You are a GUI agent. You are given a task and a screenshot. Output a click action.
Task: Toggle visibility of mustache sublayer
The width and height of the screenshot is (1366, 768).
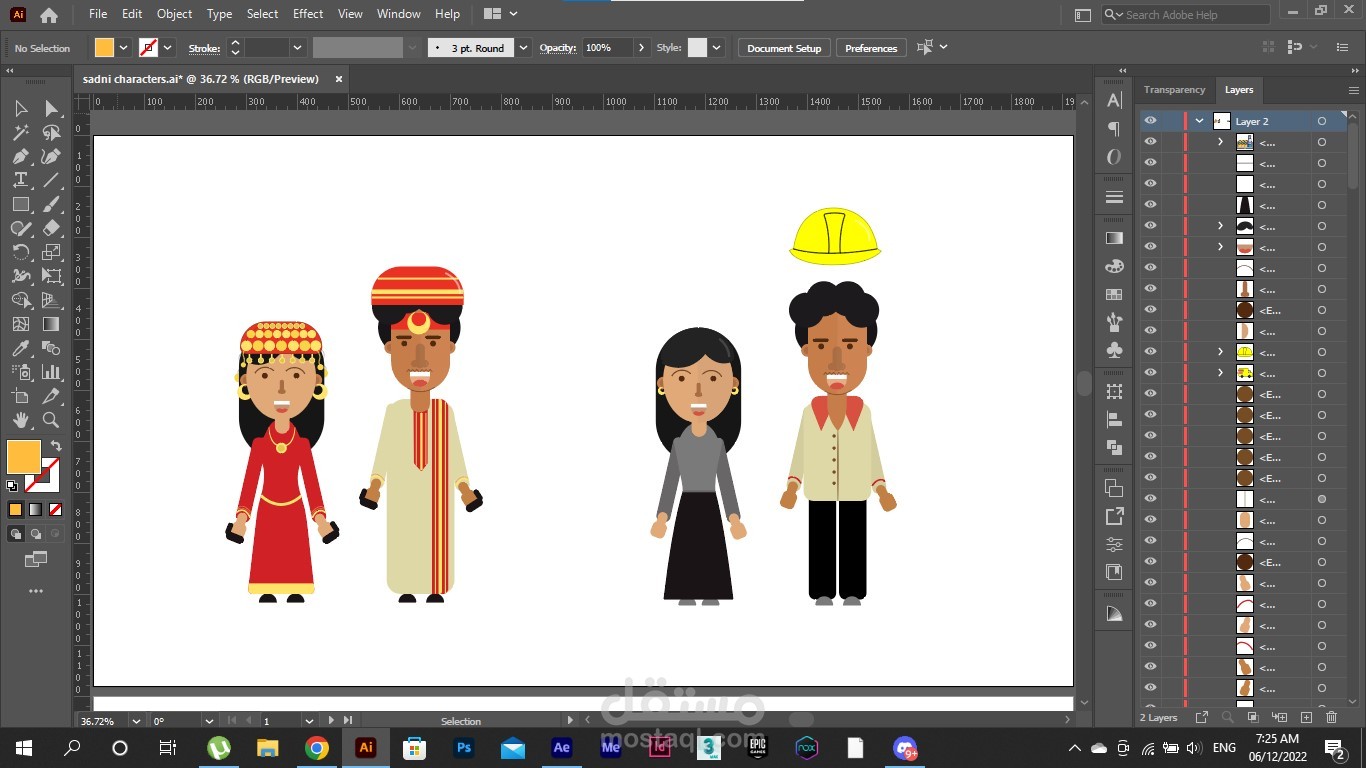point(1150,226)
